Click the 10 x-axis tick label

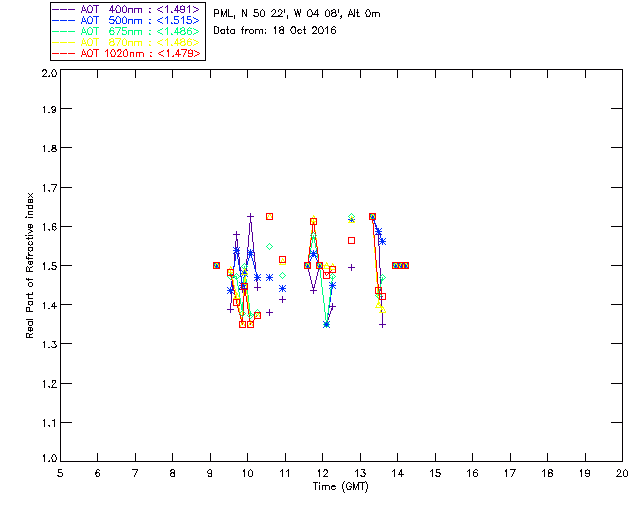coord(247,474)
